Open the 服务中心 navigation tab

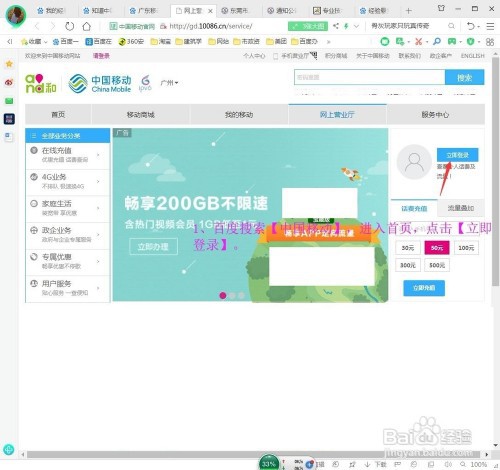point(435,114)
